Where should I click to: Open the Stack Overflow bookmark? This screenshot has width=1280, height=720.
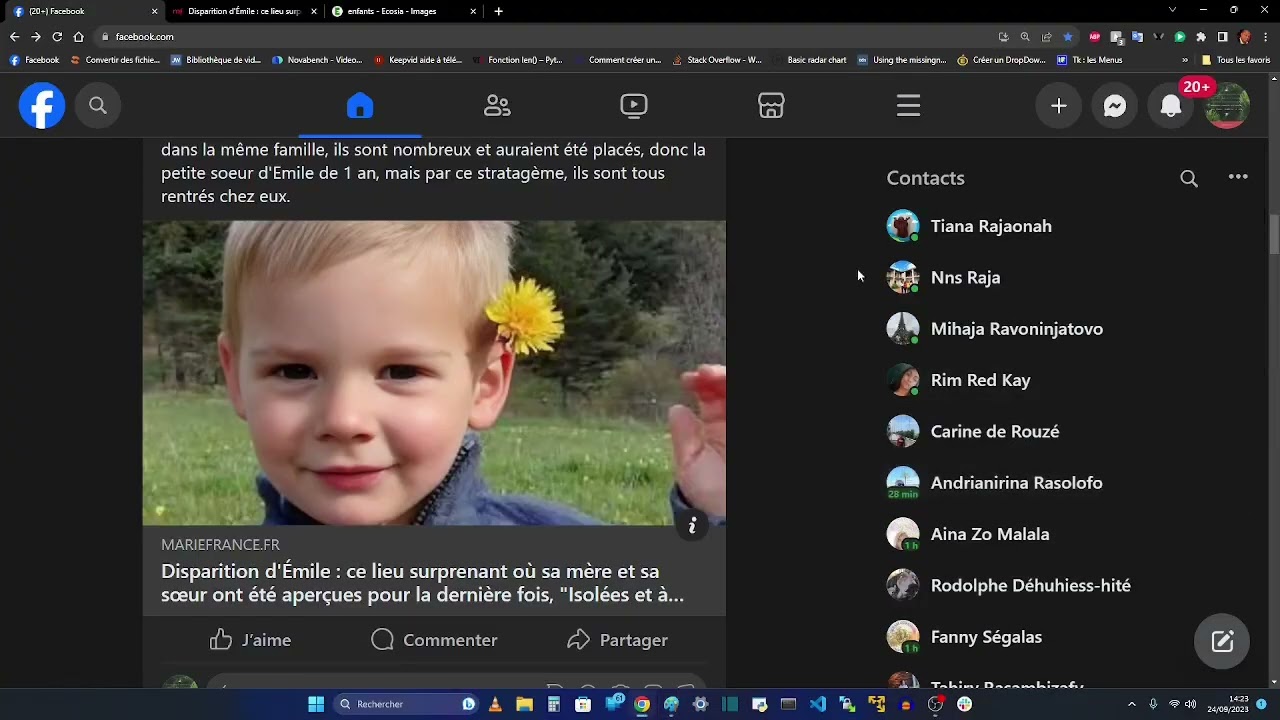pos(716,60)
